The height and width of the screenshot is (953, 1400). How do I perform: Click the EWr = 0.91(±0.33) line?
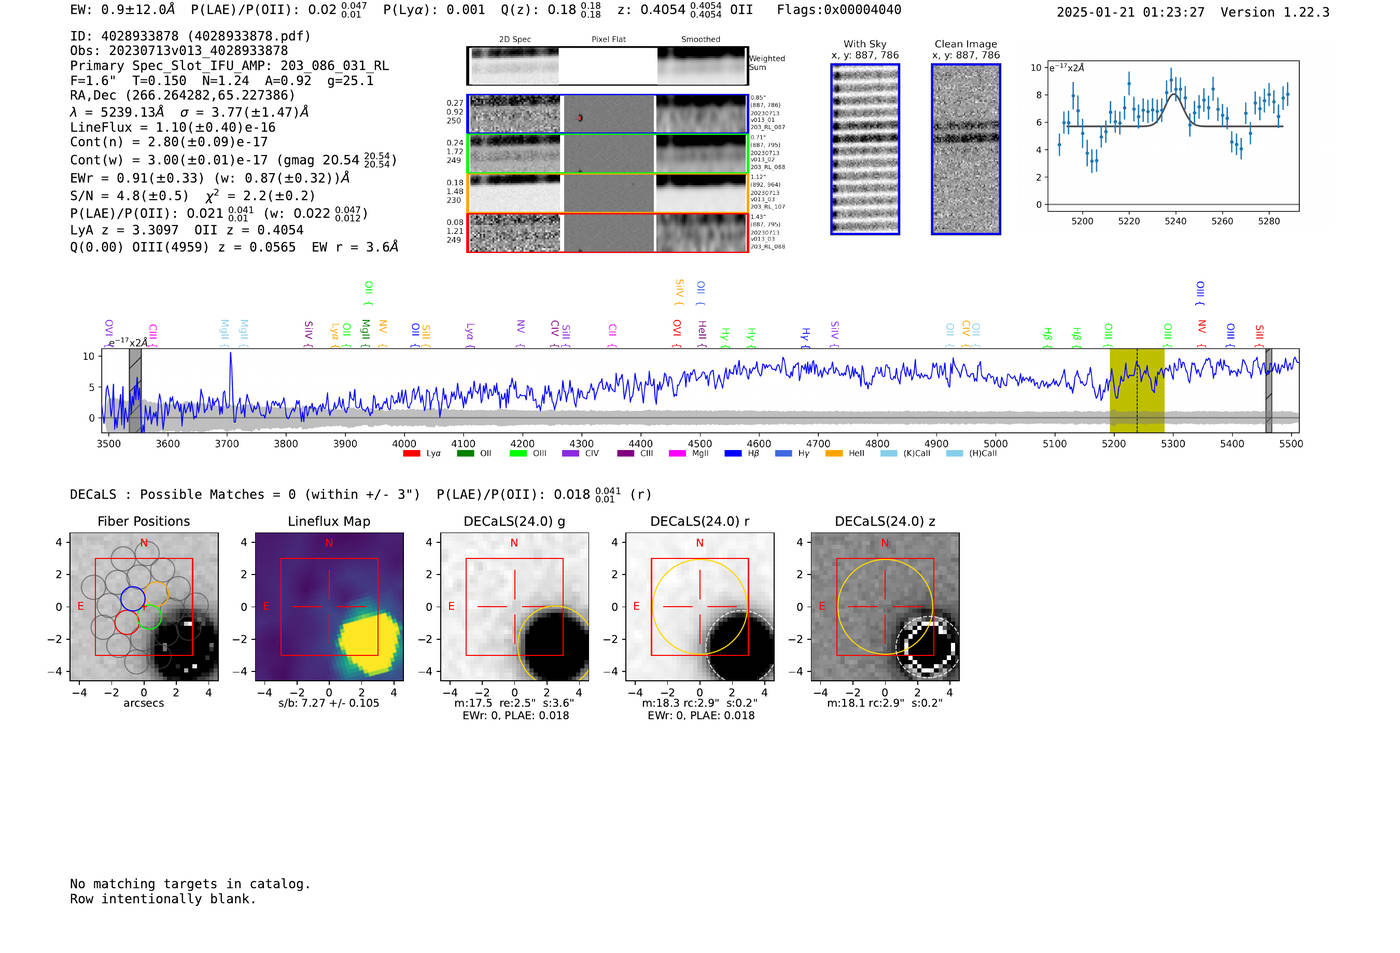tap(210, 178)
